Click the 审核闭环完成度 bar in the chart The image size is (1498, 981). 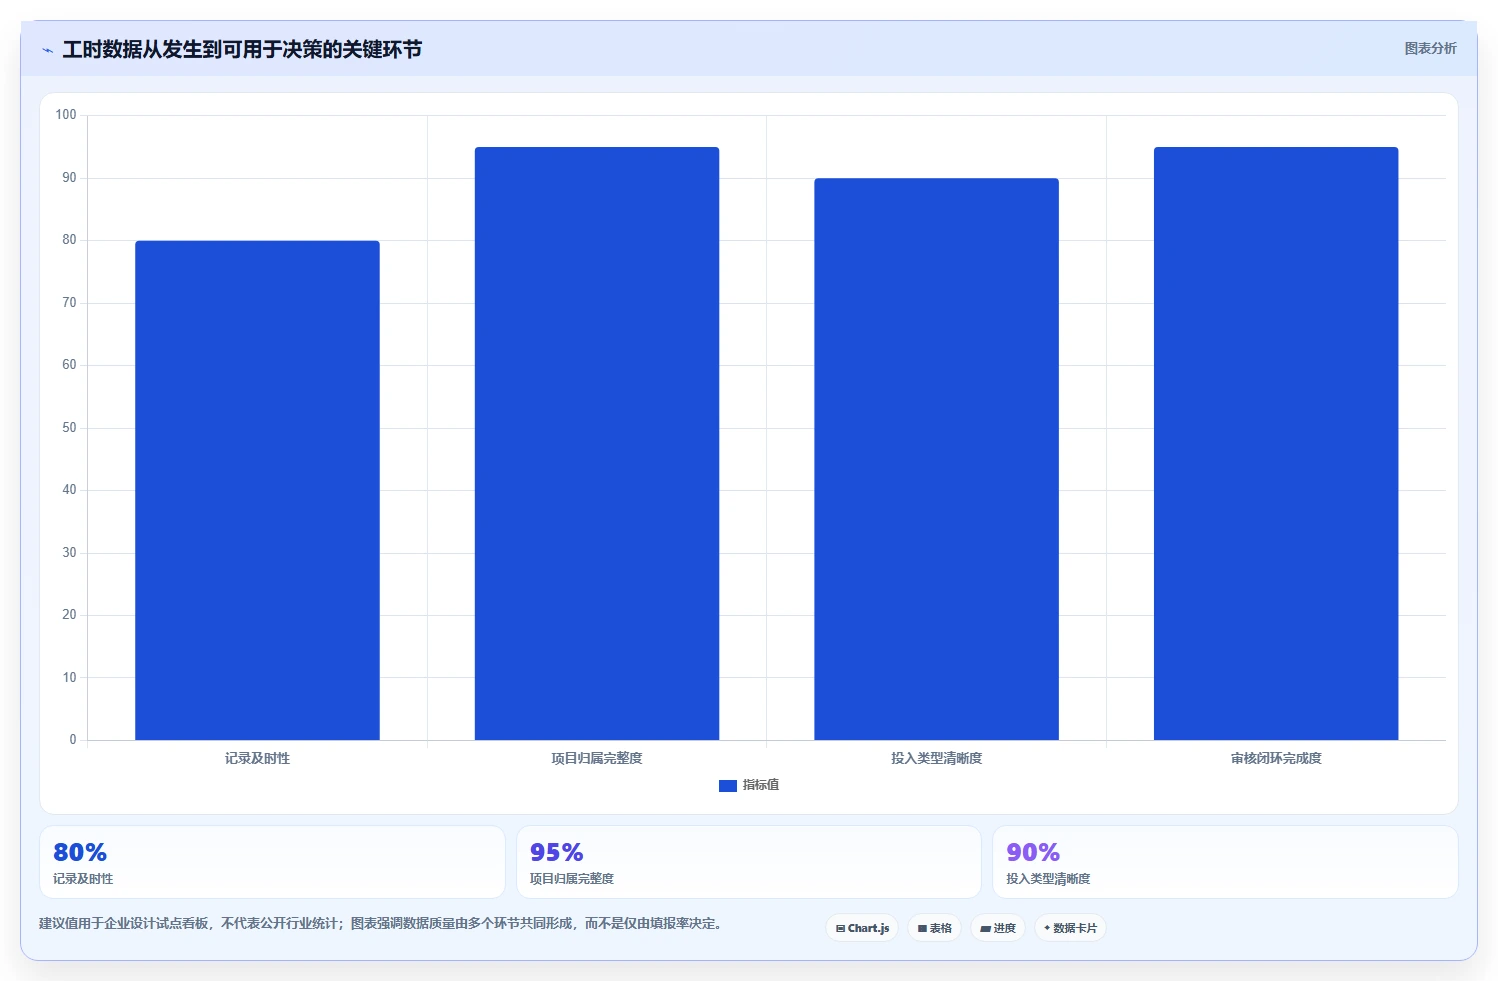1276,443
